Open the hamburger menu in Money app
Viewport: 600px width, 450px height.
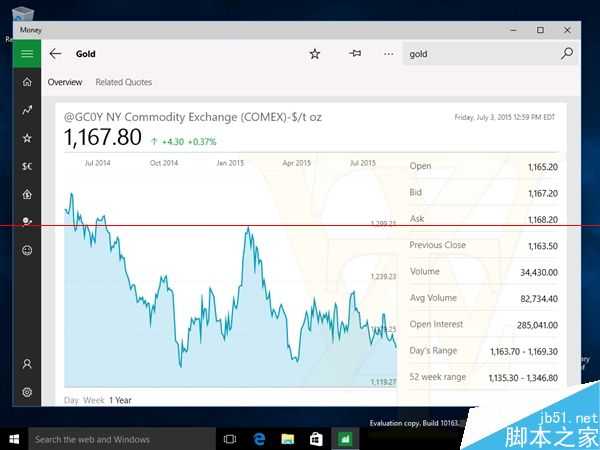[x=27, y=54]
